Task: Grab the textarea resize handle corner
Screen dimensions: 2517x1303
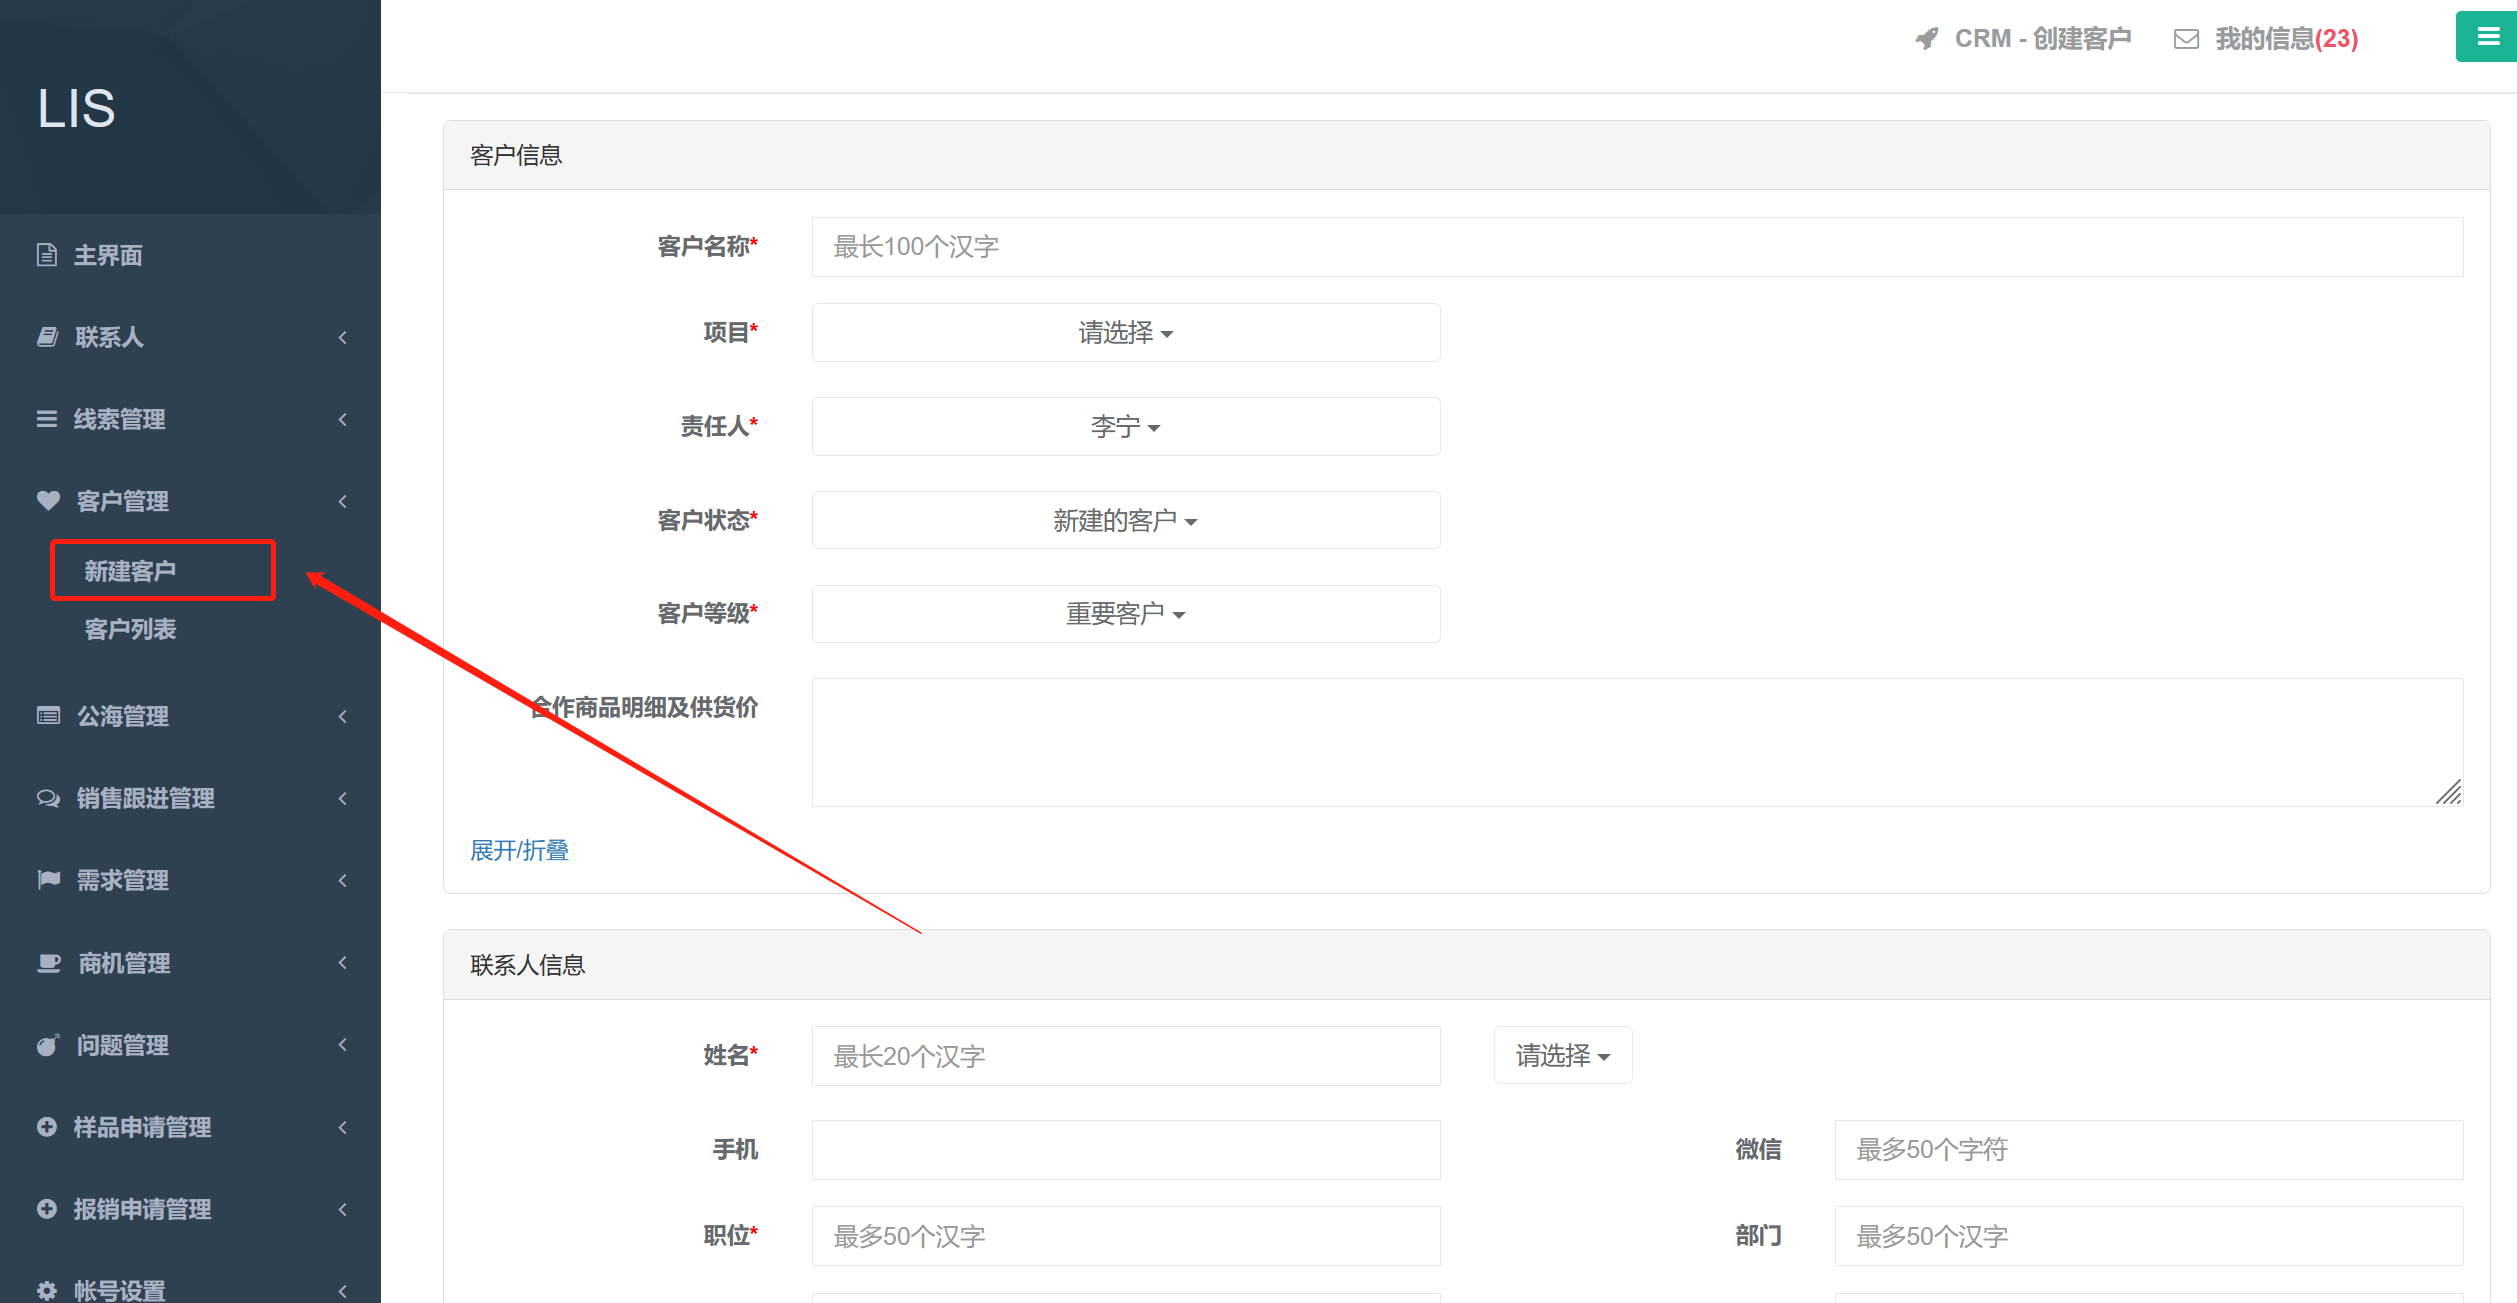Action: click(2449, 792)
